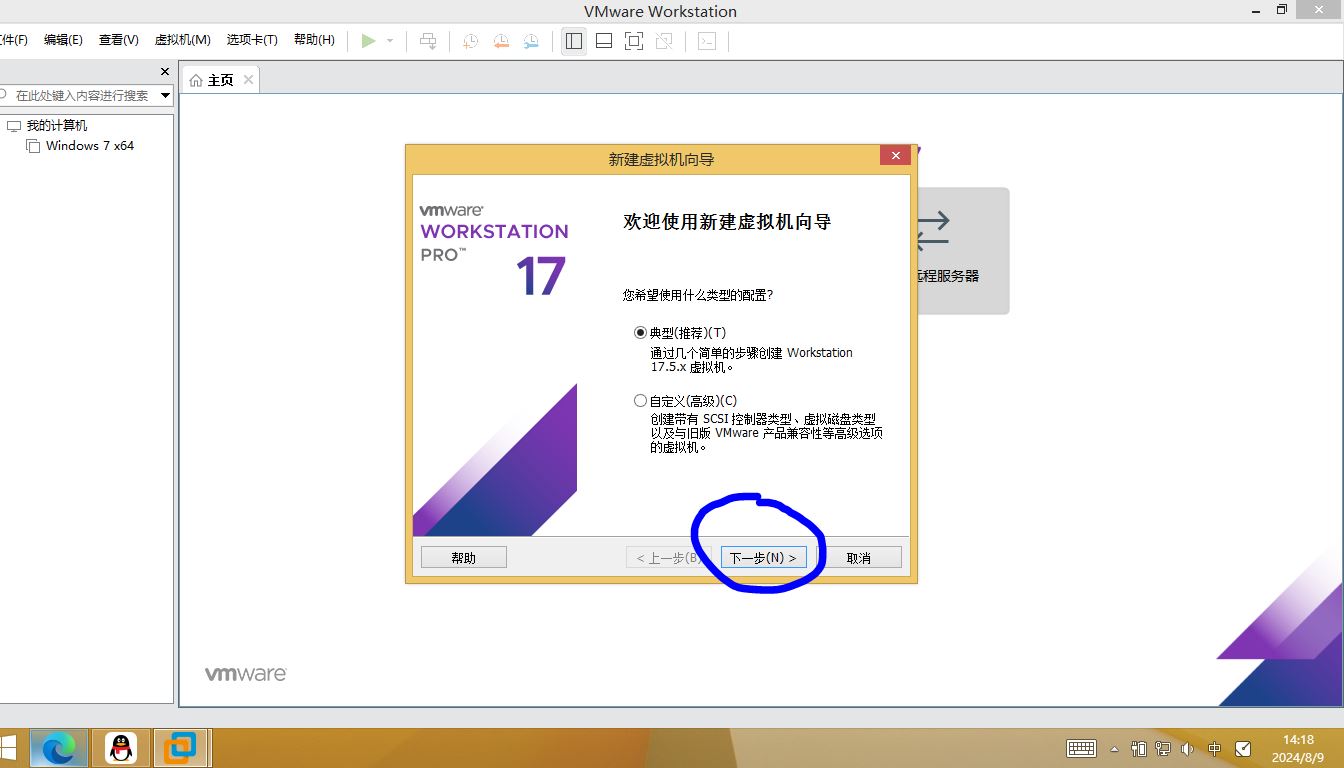Show hidden system tray icons
Screen dimensions: 1344x768
pos(1115,748)
